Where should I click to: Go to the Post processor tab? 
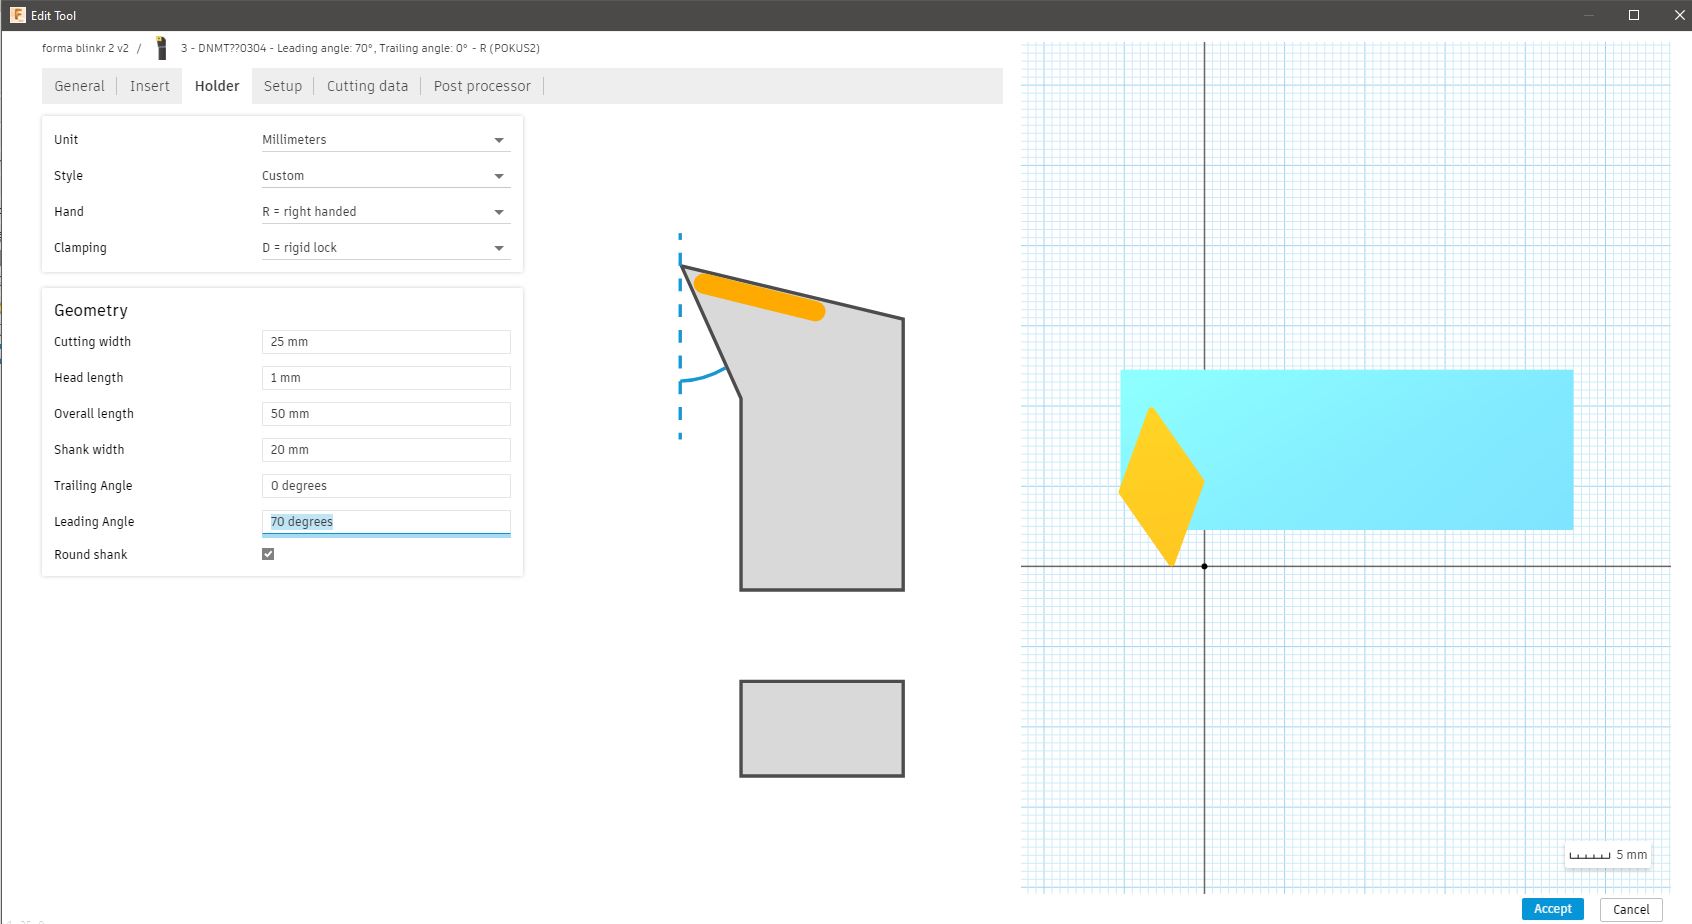pos(482,86)
